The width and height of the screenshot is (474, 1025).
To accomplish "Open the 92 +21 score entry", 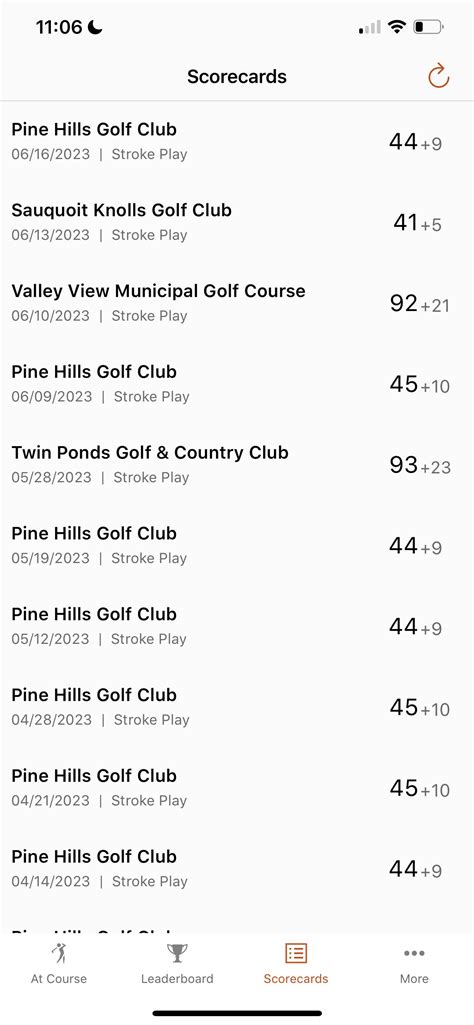I will pos(419,303).
